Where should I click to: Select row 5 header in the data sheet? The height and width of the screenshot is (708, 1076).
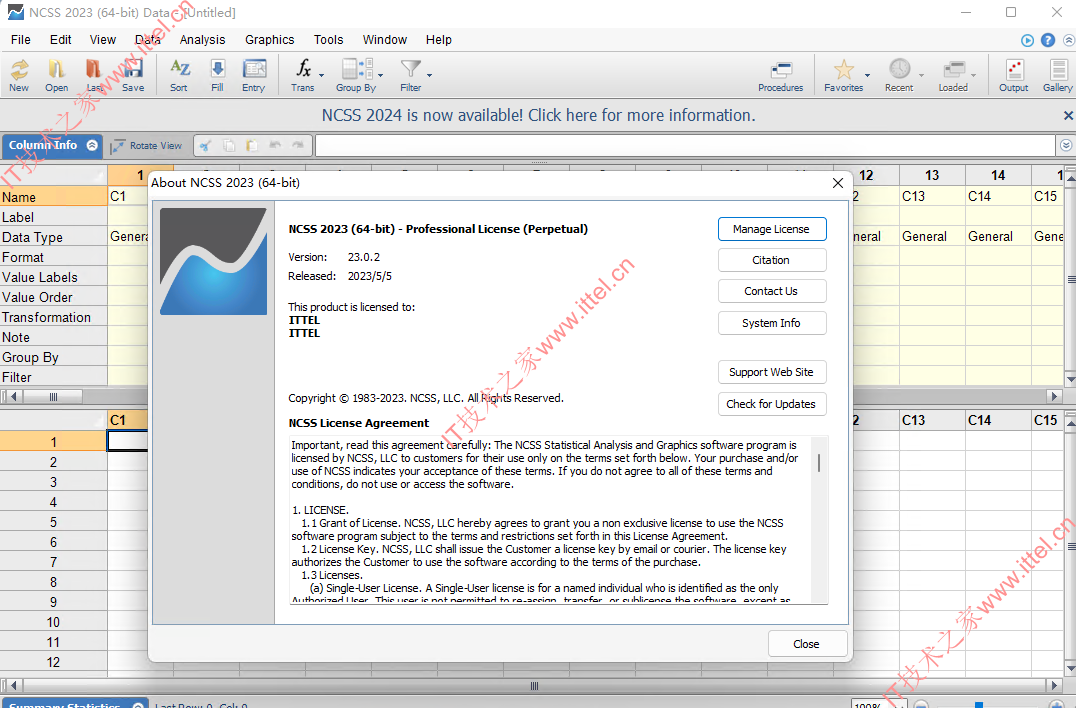click(x=54, y=522)
